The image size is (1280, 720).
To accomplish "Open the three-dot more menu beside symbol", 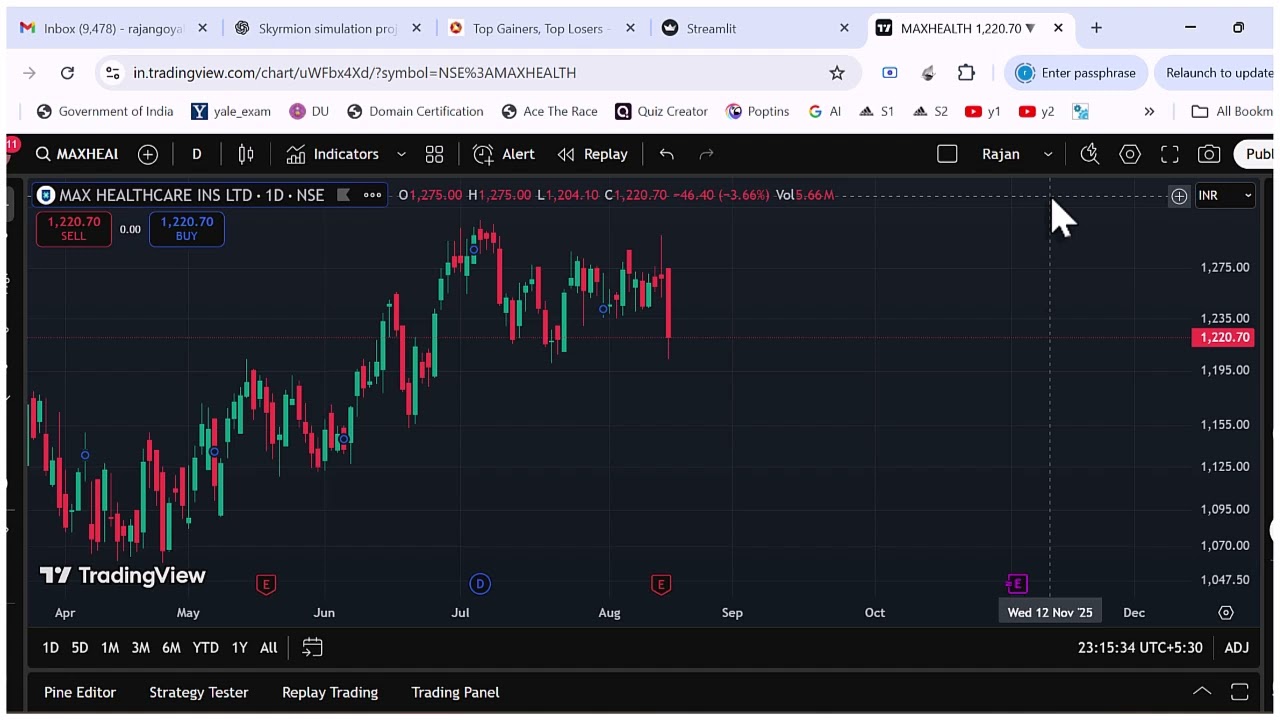I will [x=372, y=195].
